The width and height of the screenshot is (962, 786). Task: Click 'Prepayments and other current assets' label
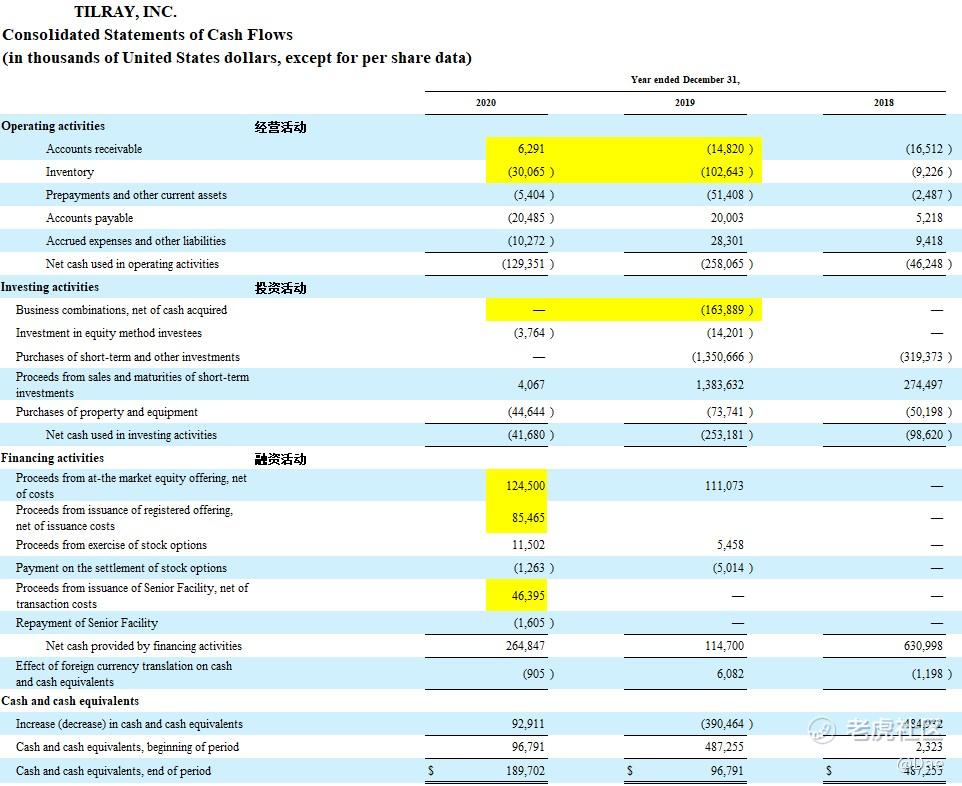pyautogui.click(x=136, y=195)
